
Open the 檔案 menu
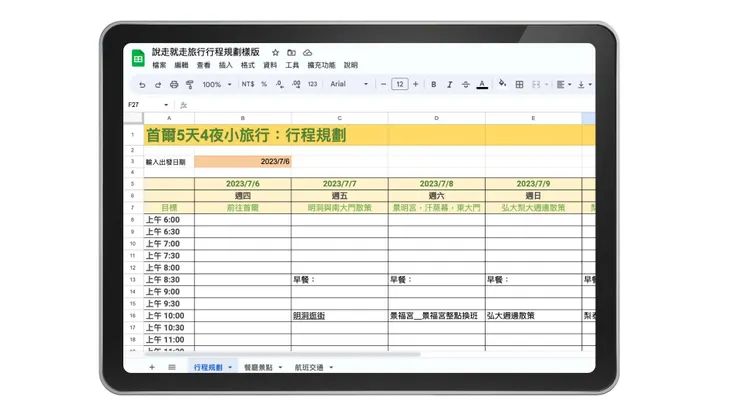pos(159,65)
